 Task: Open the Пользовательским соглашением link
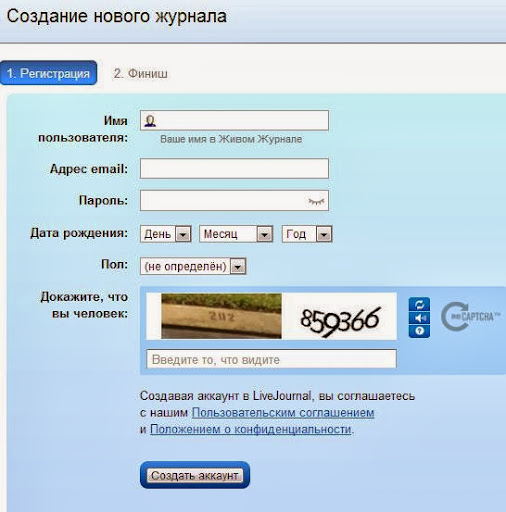pyautogui.click(x=283, y=413)
